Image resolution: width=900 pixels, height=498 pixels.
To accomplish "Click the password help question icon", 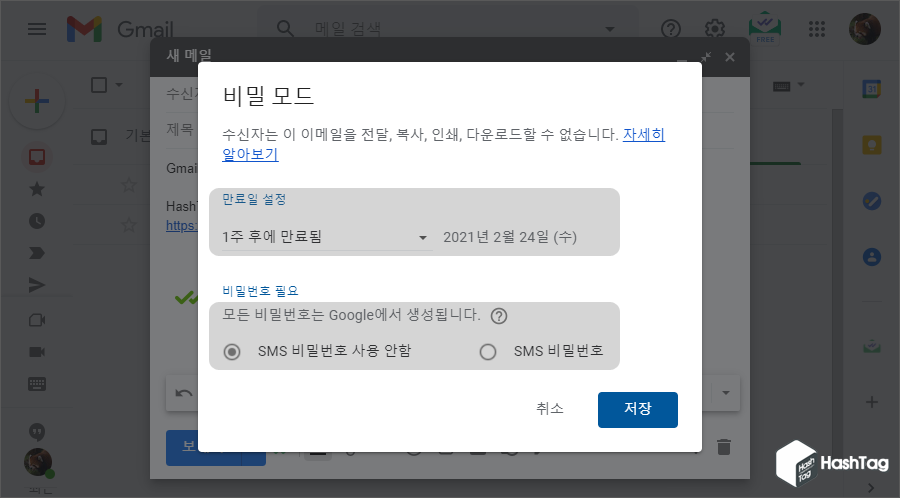I will 499,316.
